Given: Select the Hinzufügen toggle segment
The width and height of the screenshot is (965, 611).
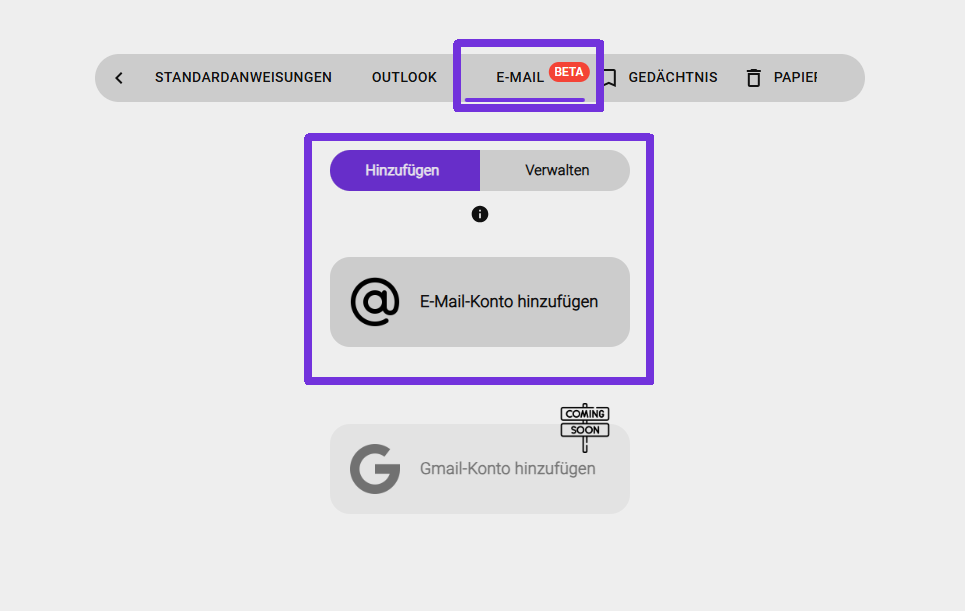Looking at the screenshot, I should click(405, 170).
